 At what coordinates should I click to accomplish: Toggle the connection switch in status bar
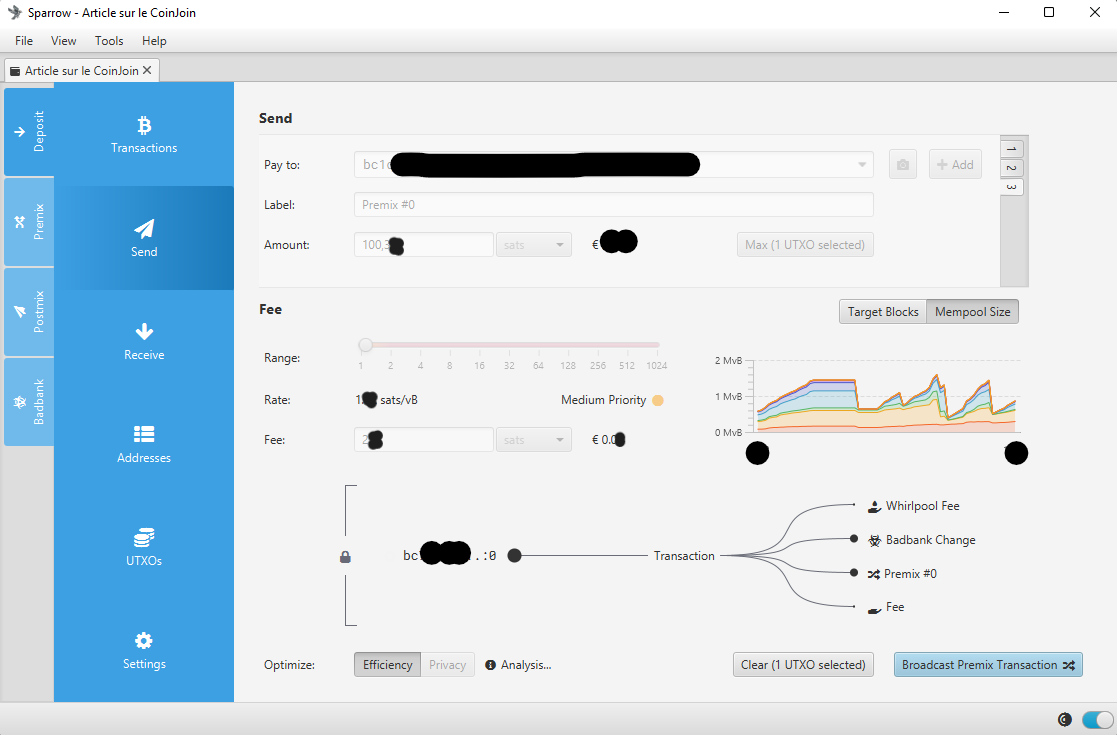[x=1097, y=719]
